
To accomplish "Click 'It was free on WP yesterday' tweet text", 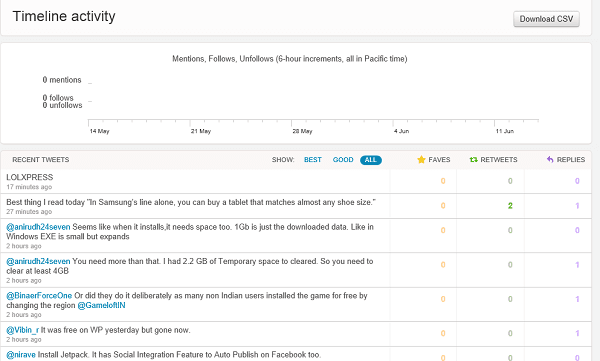I will [x=116, y=330].
